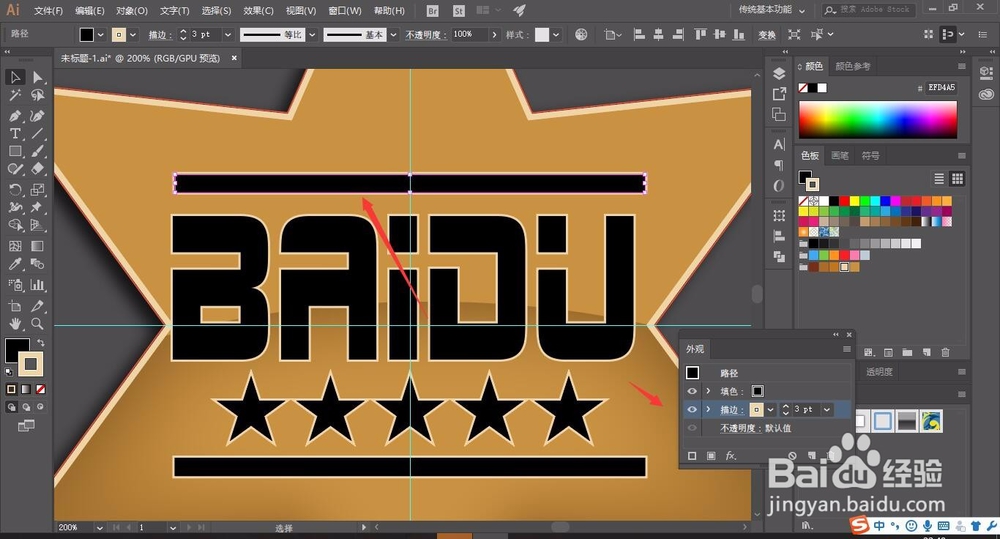
Task: Click 描边 label in control bar
Action: click(160, 35)
